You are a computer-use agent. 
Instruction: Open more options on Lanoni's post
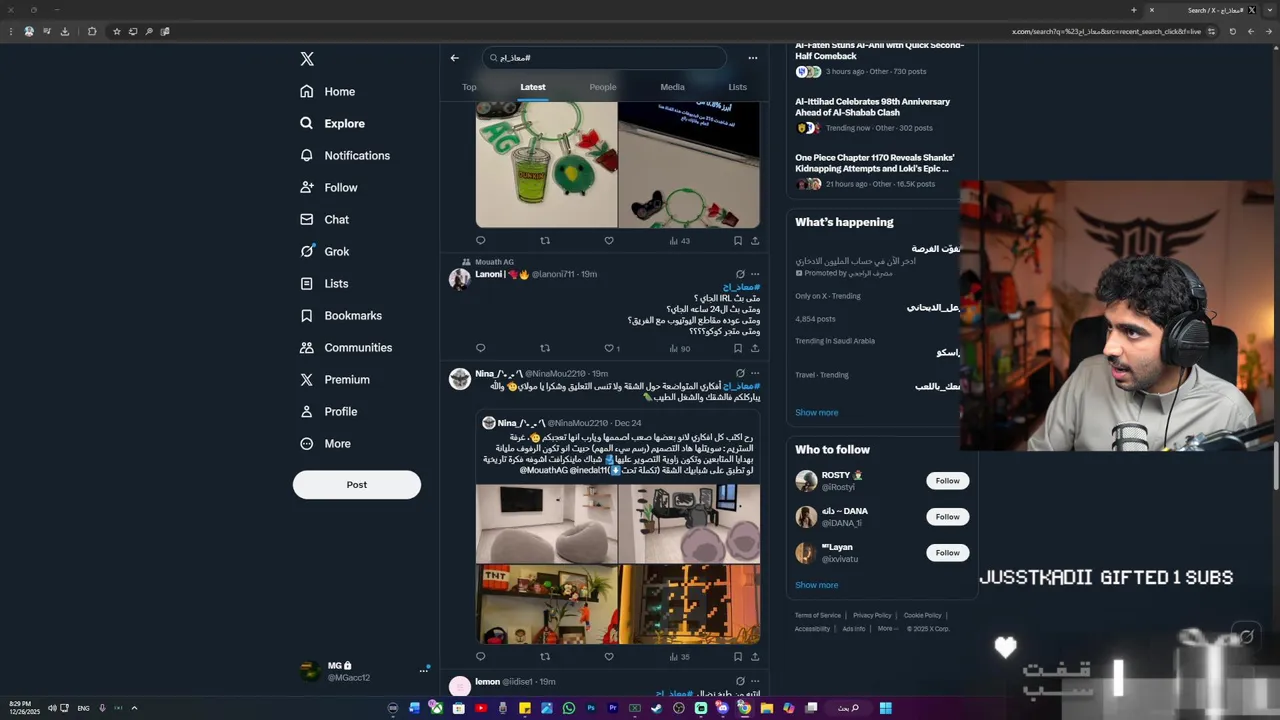point(755,274)
